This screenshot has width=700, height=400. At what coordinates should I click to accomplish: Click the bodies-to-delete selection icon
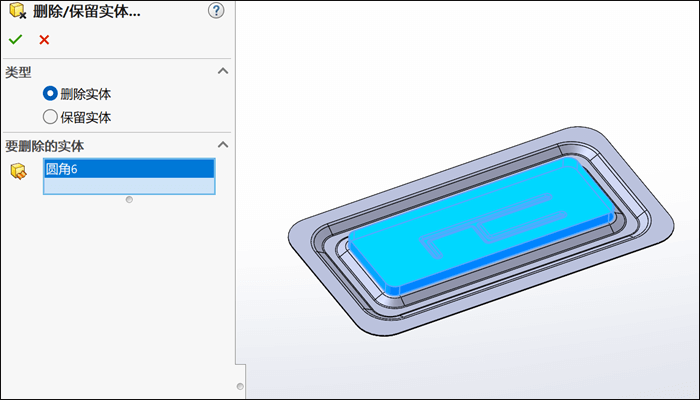tap(18, 171)
